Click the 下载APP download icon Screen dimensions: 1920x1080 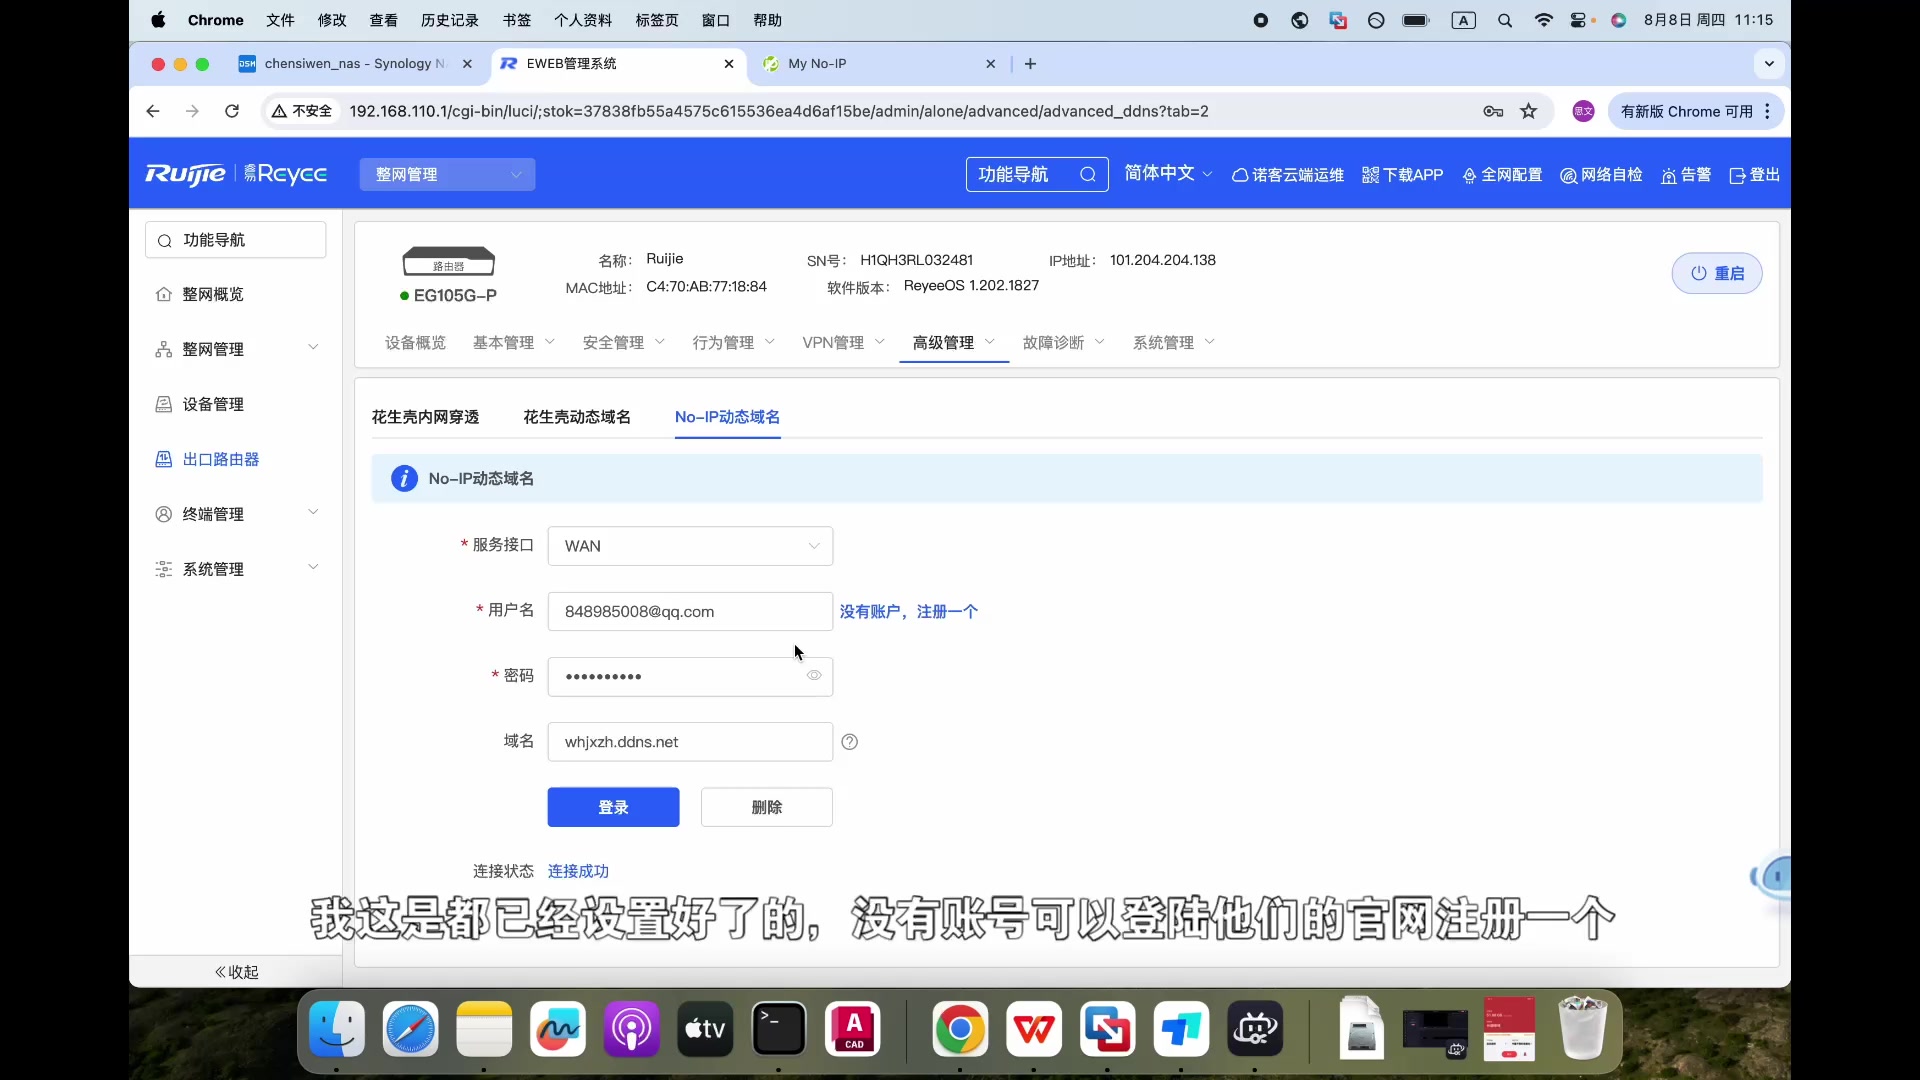click(1369, 174)
